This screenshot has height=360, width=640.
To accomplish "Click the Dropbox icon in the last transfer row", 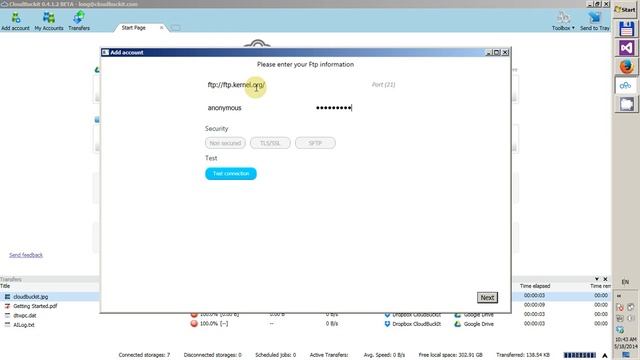I will (x=387, y=324).
